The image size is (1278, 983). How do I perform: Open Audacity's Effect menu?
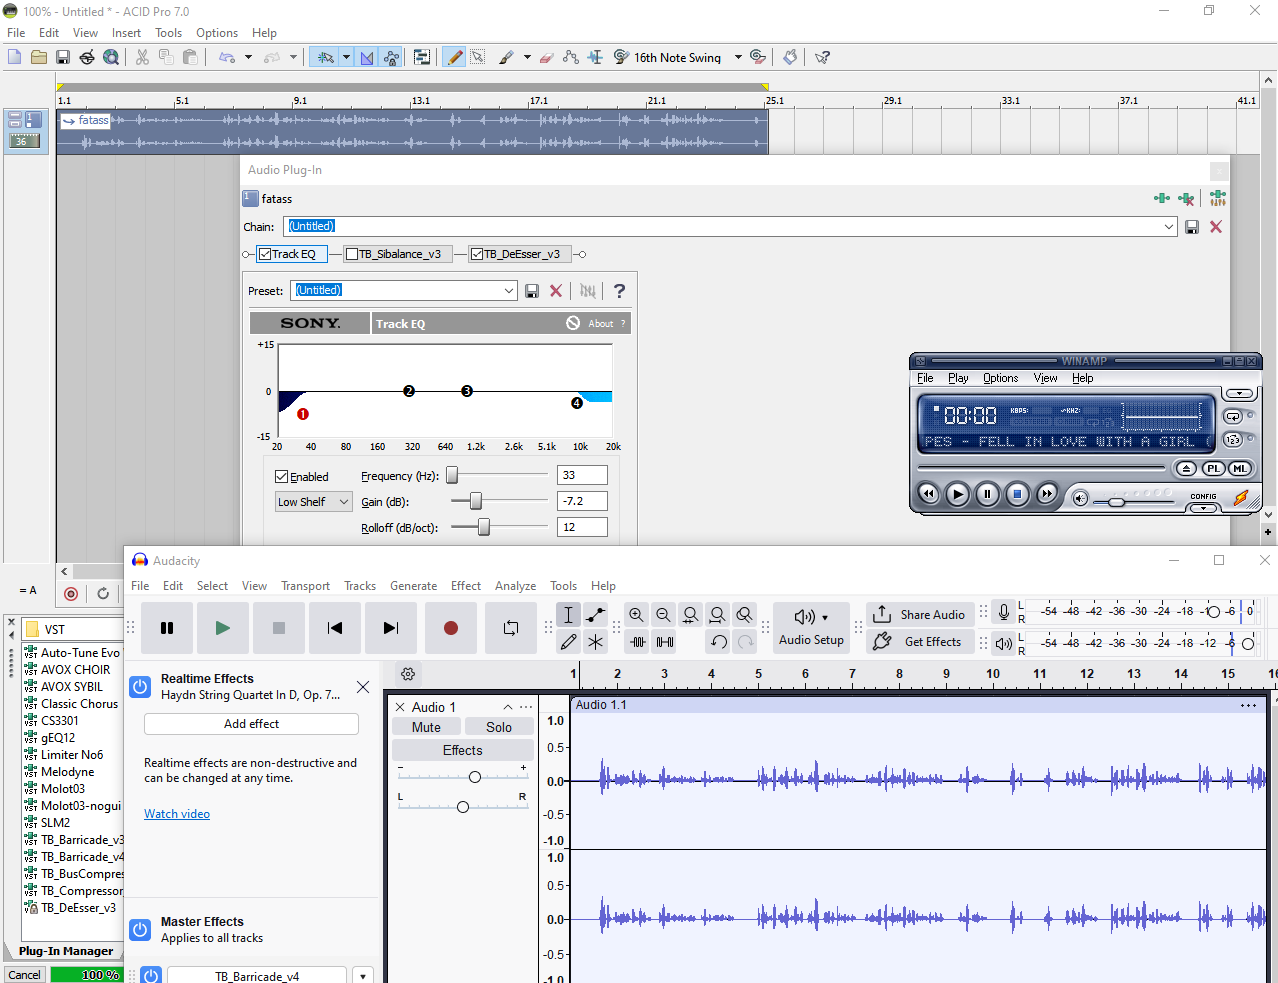[x=466, y=586]
